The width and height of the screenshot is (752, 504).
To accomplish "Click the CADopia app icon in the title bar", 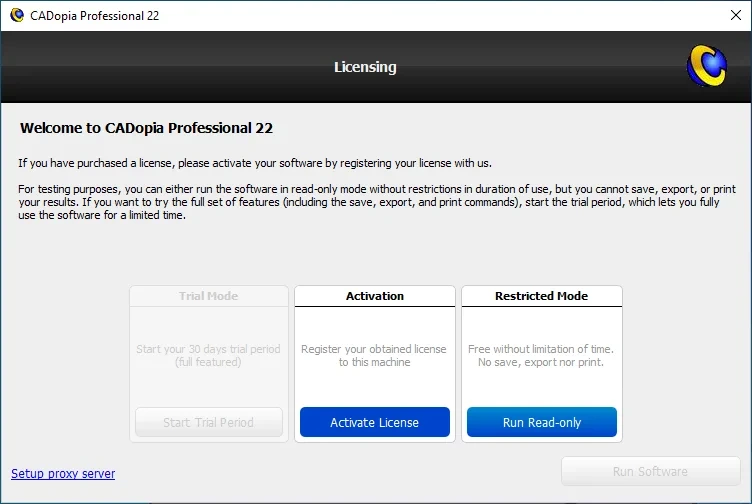I will pos(17,15).
